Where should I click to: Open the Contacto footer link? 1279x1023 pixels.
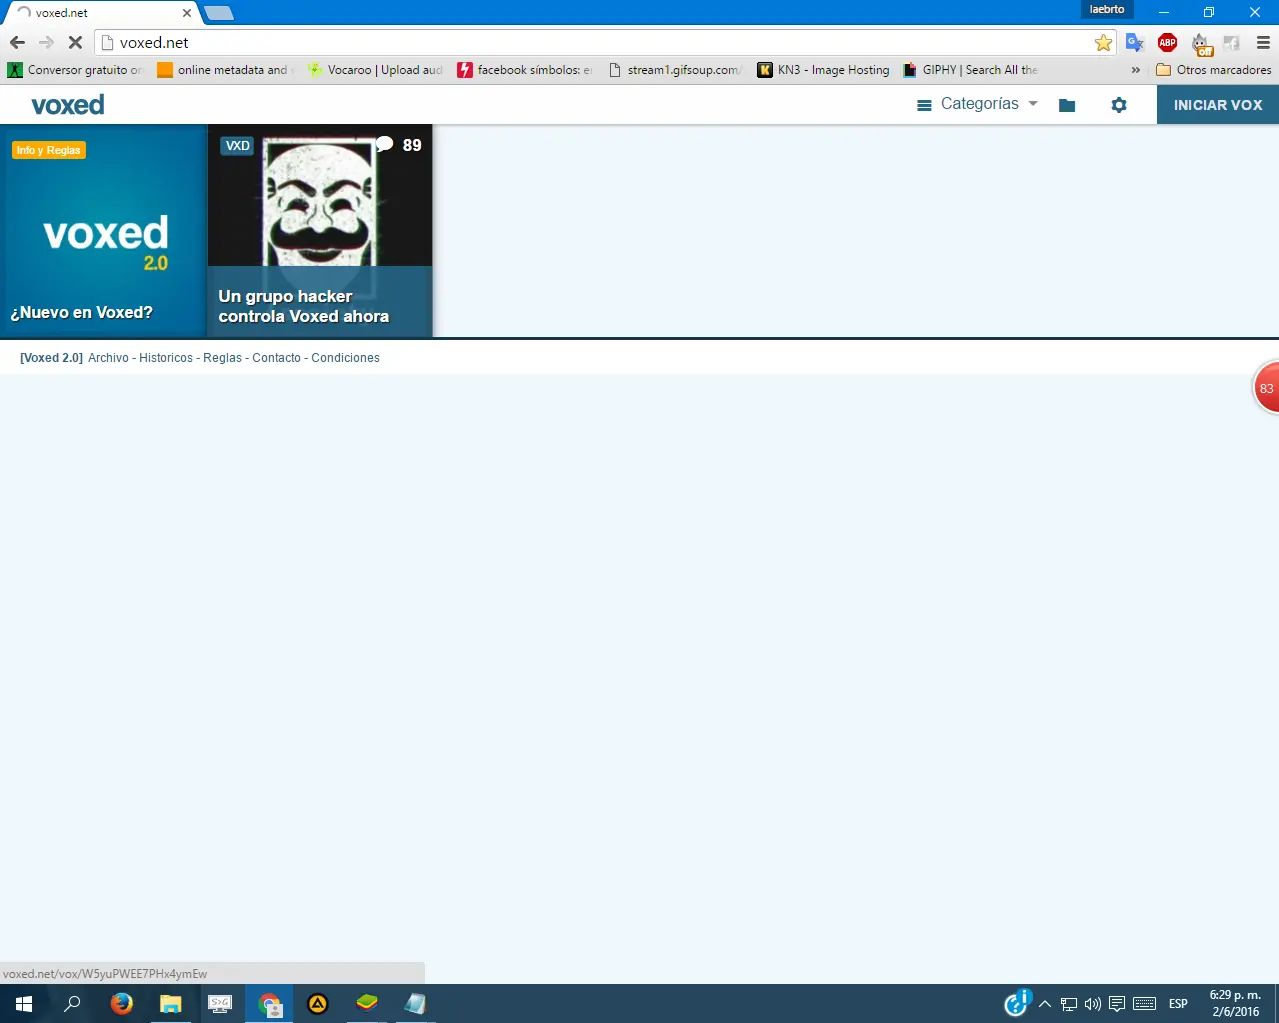276,358
